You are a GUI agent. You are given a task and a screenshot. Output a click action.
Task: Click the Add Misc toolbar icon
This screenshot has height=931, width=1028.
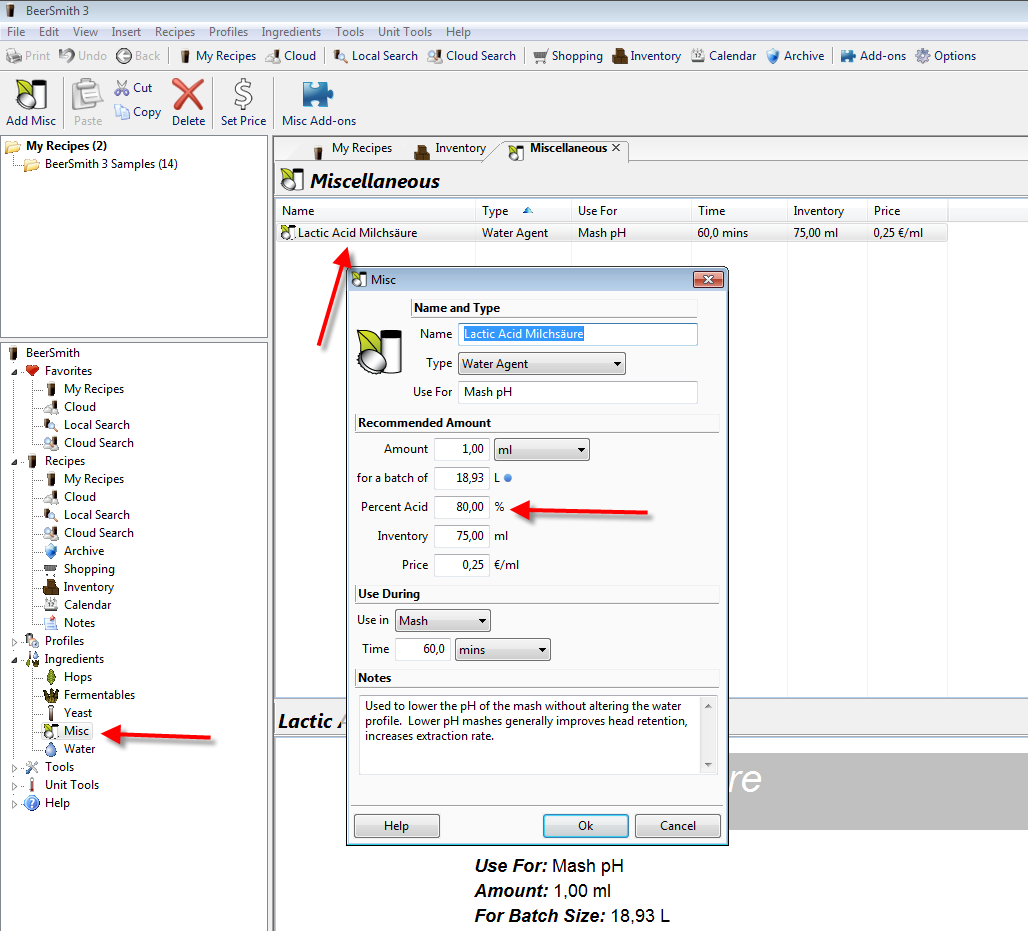tap(30, 96)
